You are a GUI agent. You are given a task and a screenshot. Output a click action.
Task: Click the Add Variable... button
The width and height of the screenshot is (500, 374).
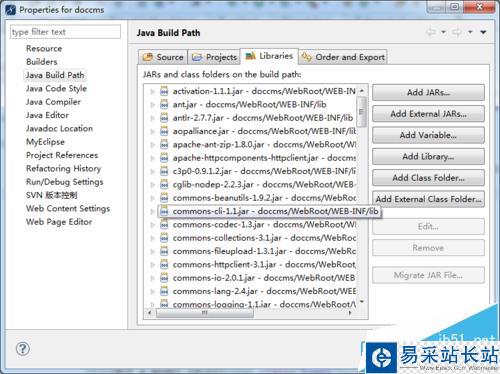click(428, 135)
